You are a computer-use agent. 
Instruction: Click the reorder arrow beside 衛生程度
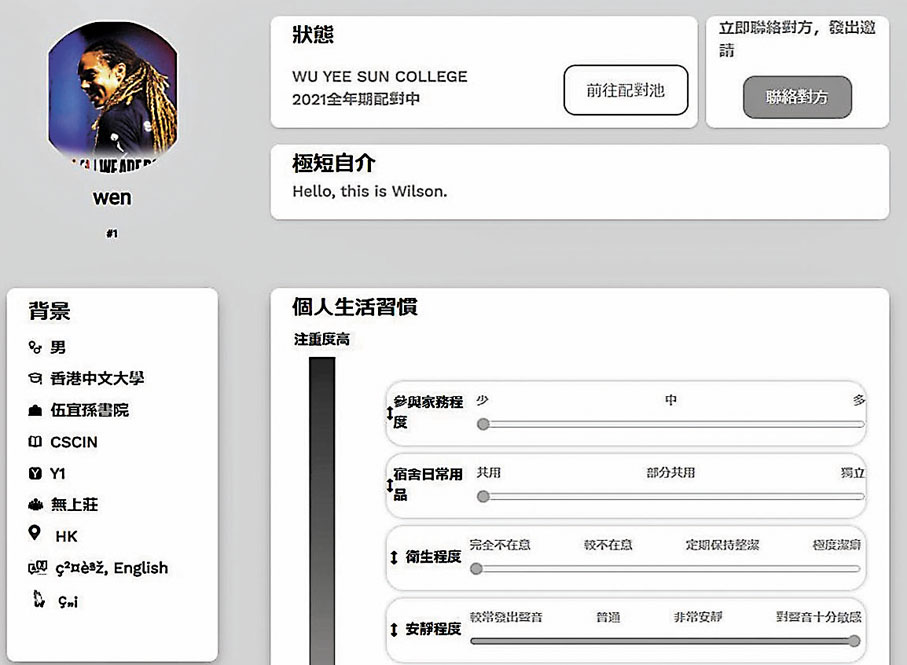pyautogui.click(x=393, y=557)
